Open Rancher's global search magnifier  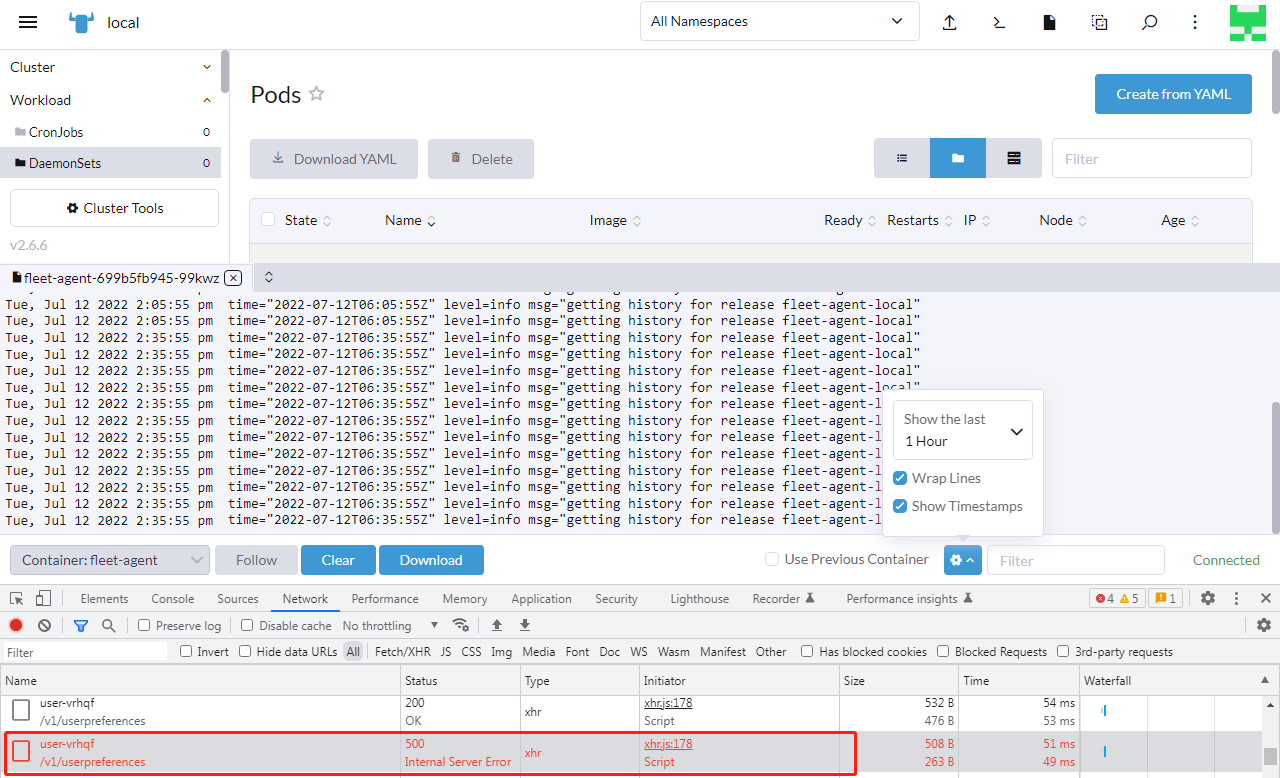pos(1149,21)
